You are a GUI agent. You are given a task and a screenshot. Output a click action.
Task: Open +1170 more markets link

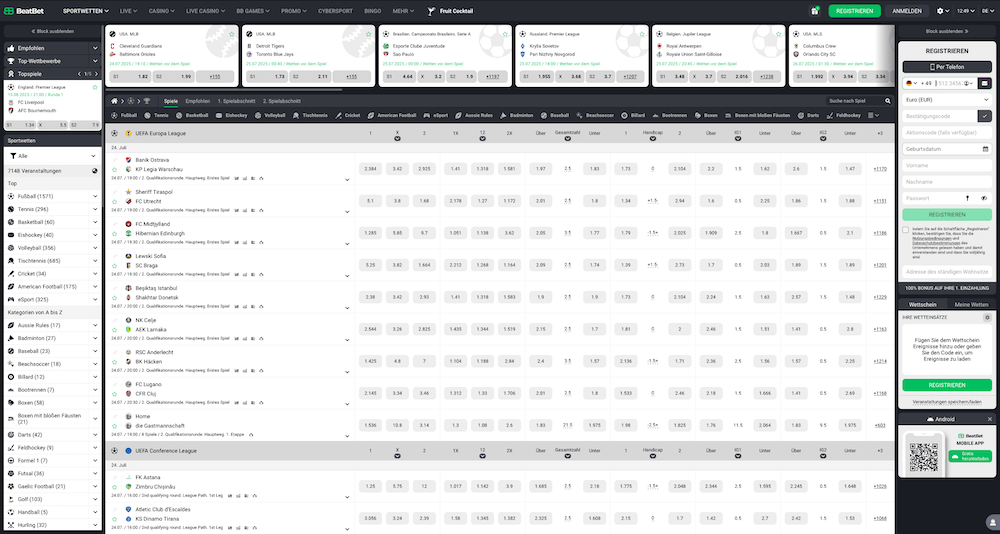(879, 168)
